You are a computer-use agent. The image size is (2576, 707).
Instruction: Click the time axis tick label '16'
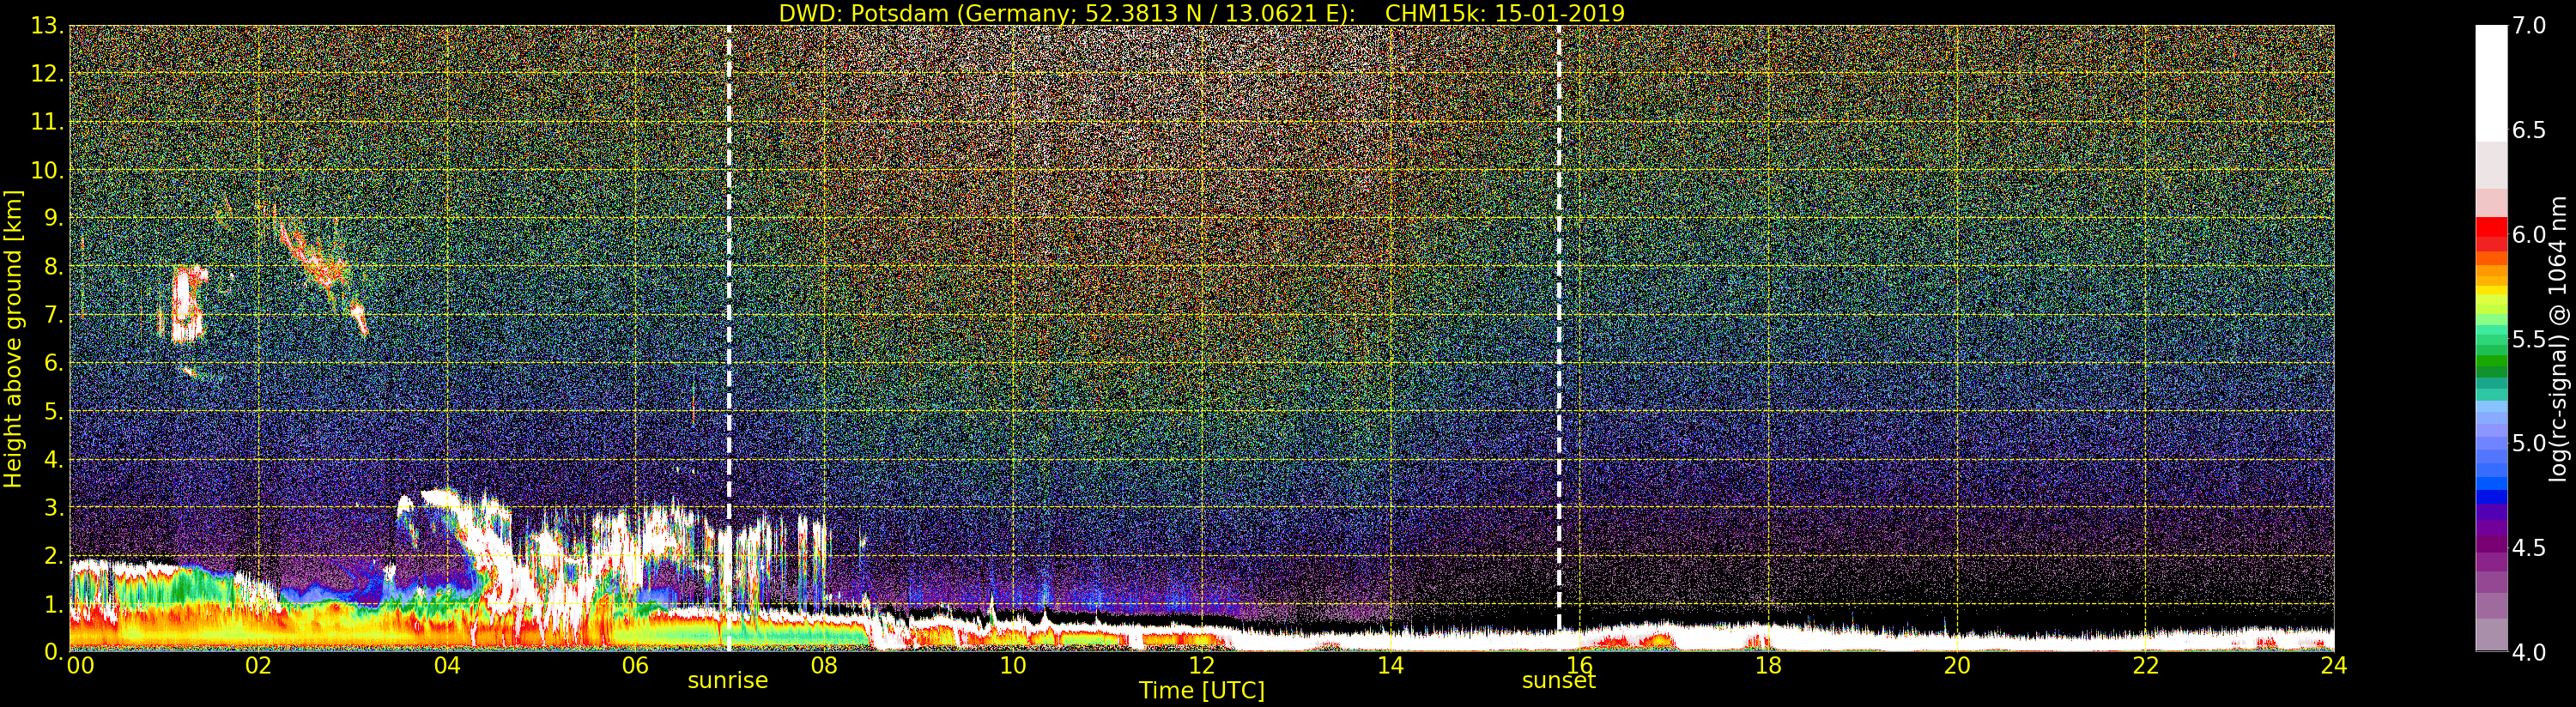point(1579,665)
